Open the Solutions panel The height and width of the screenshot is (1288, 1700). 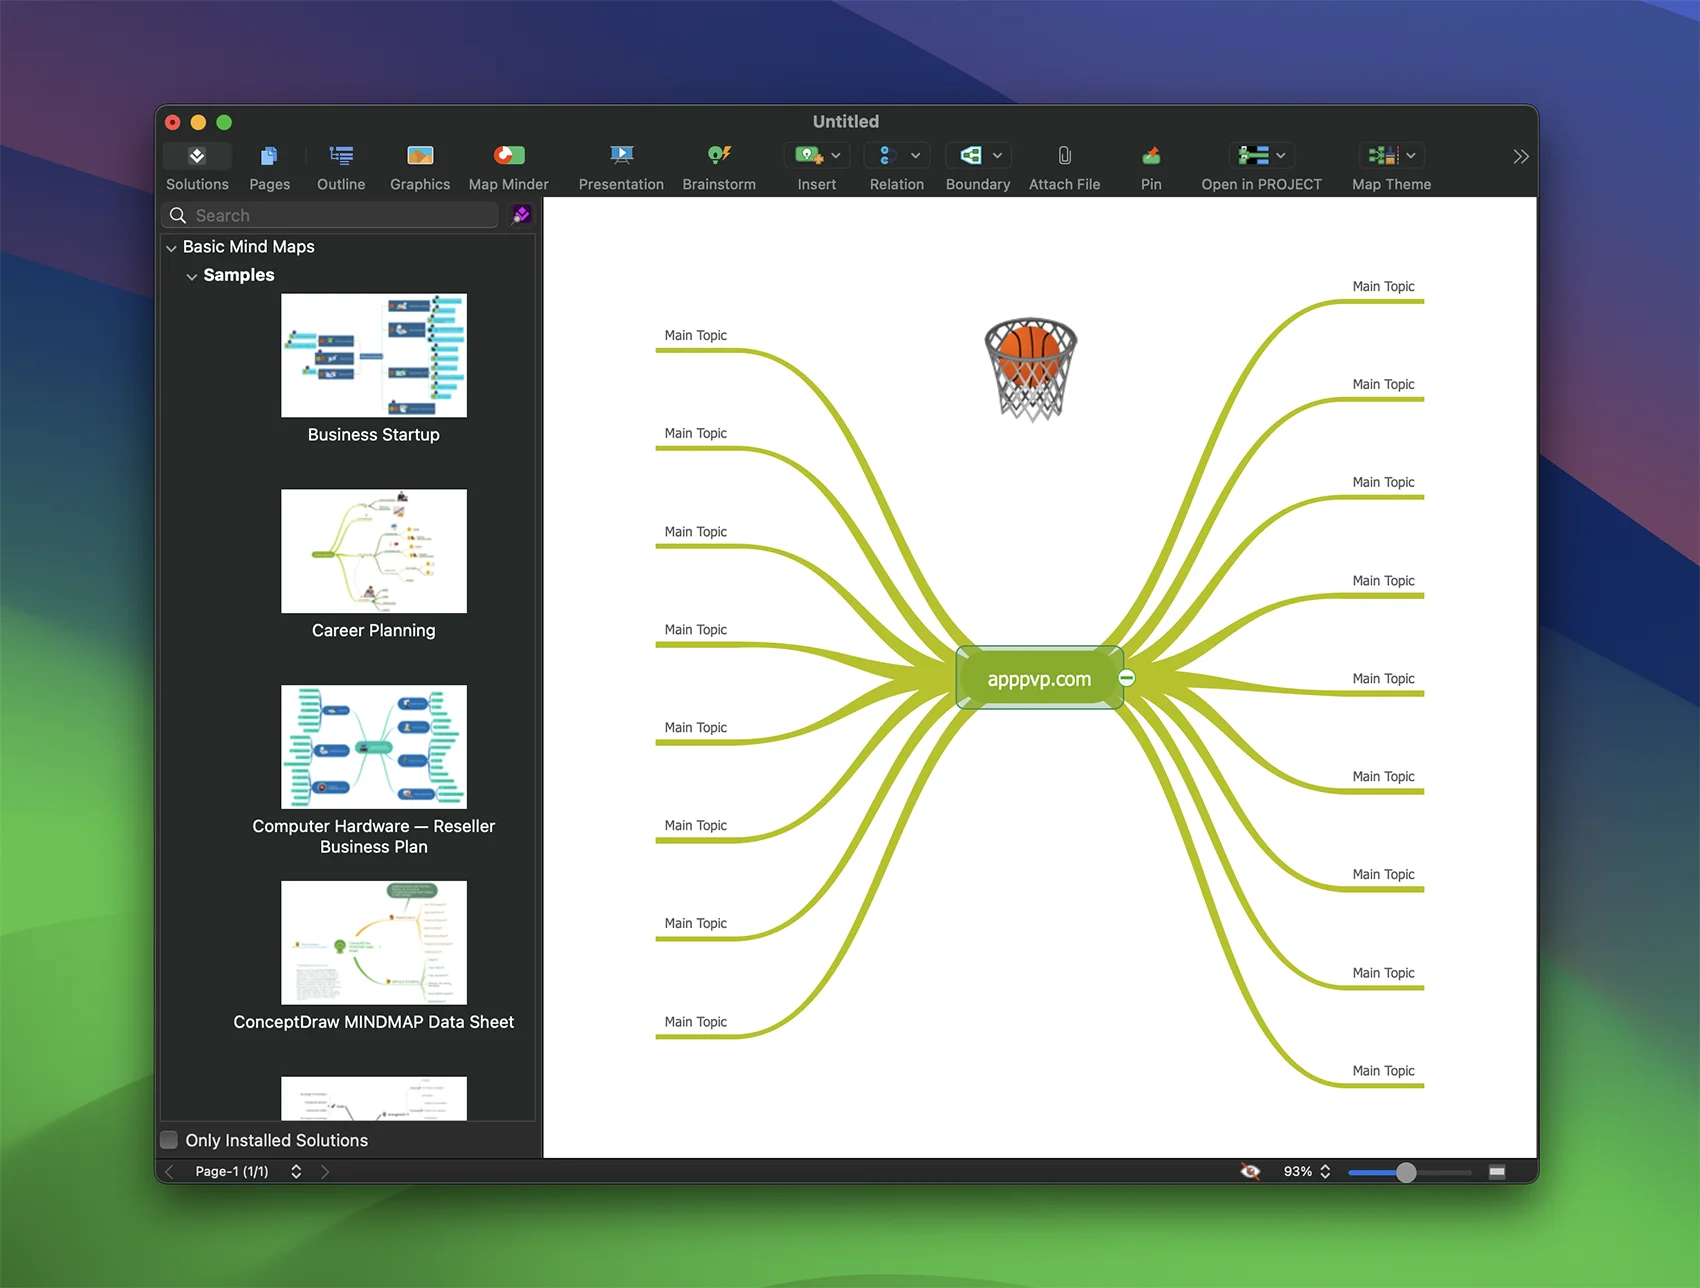click(197, 156)
